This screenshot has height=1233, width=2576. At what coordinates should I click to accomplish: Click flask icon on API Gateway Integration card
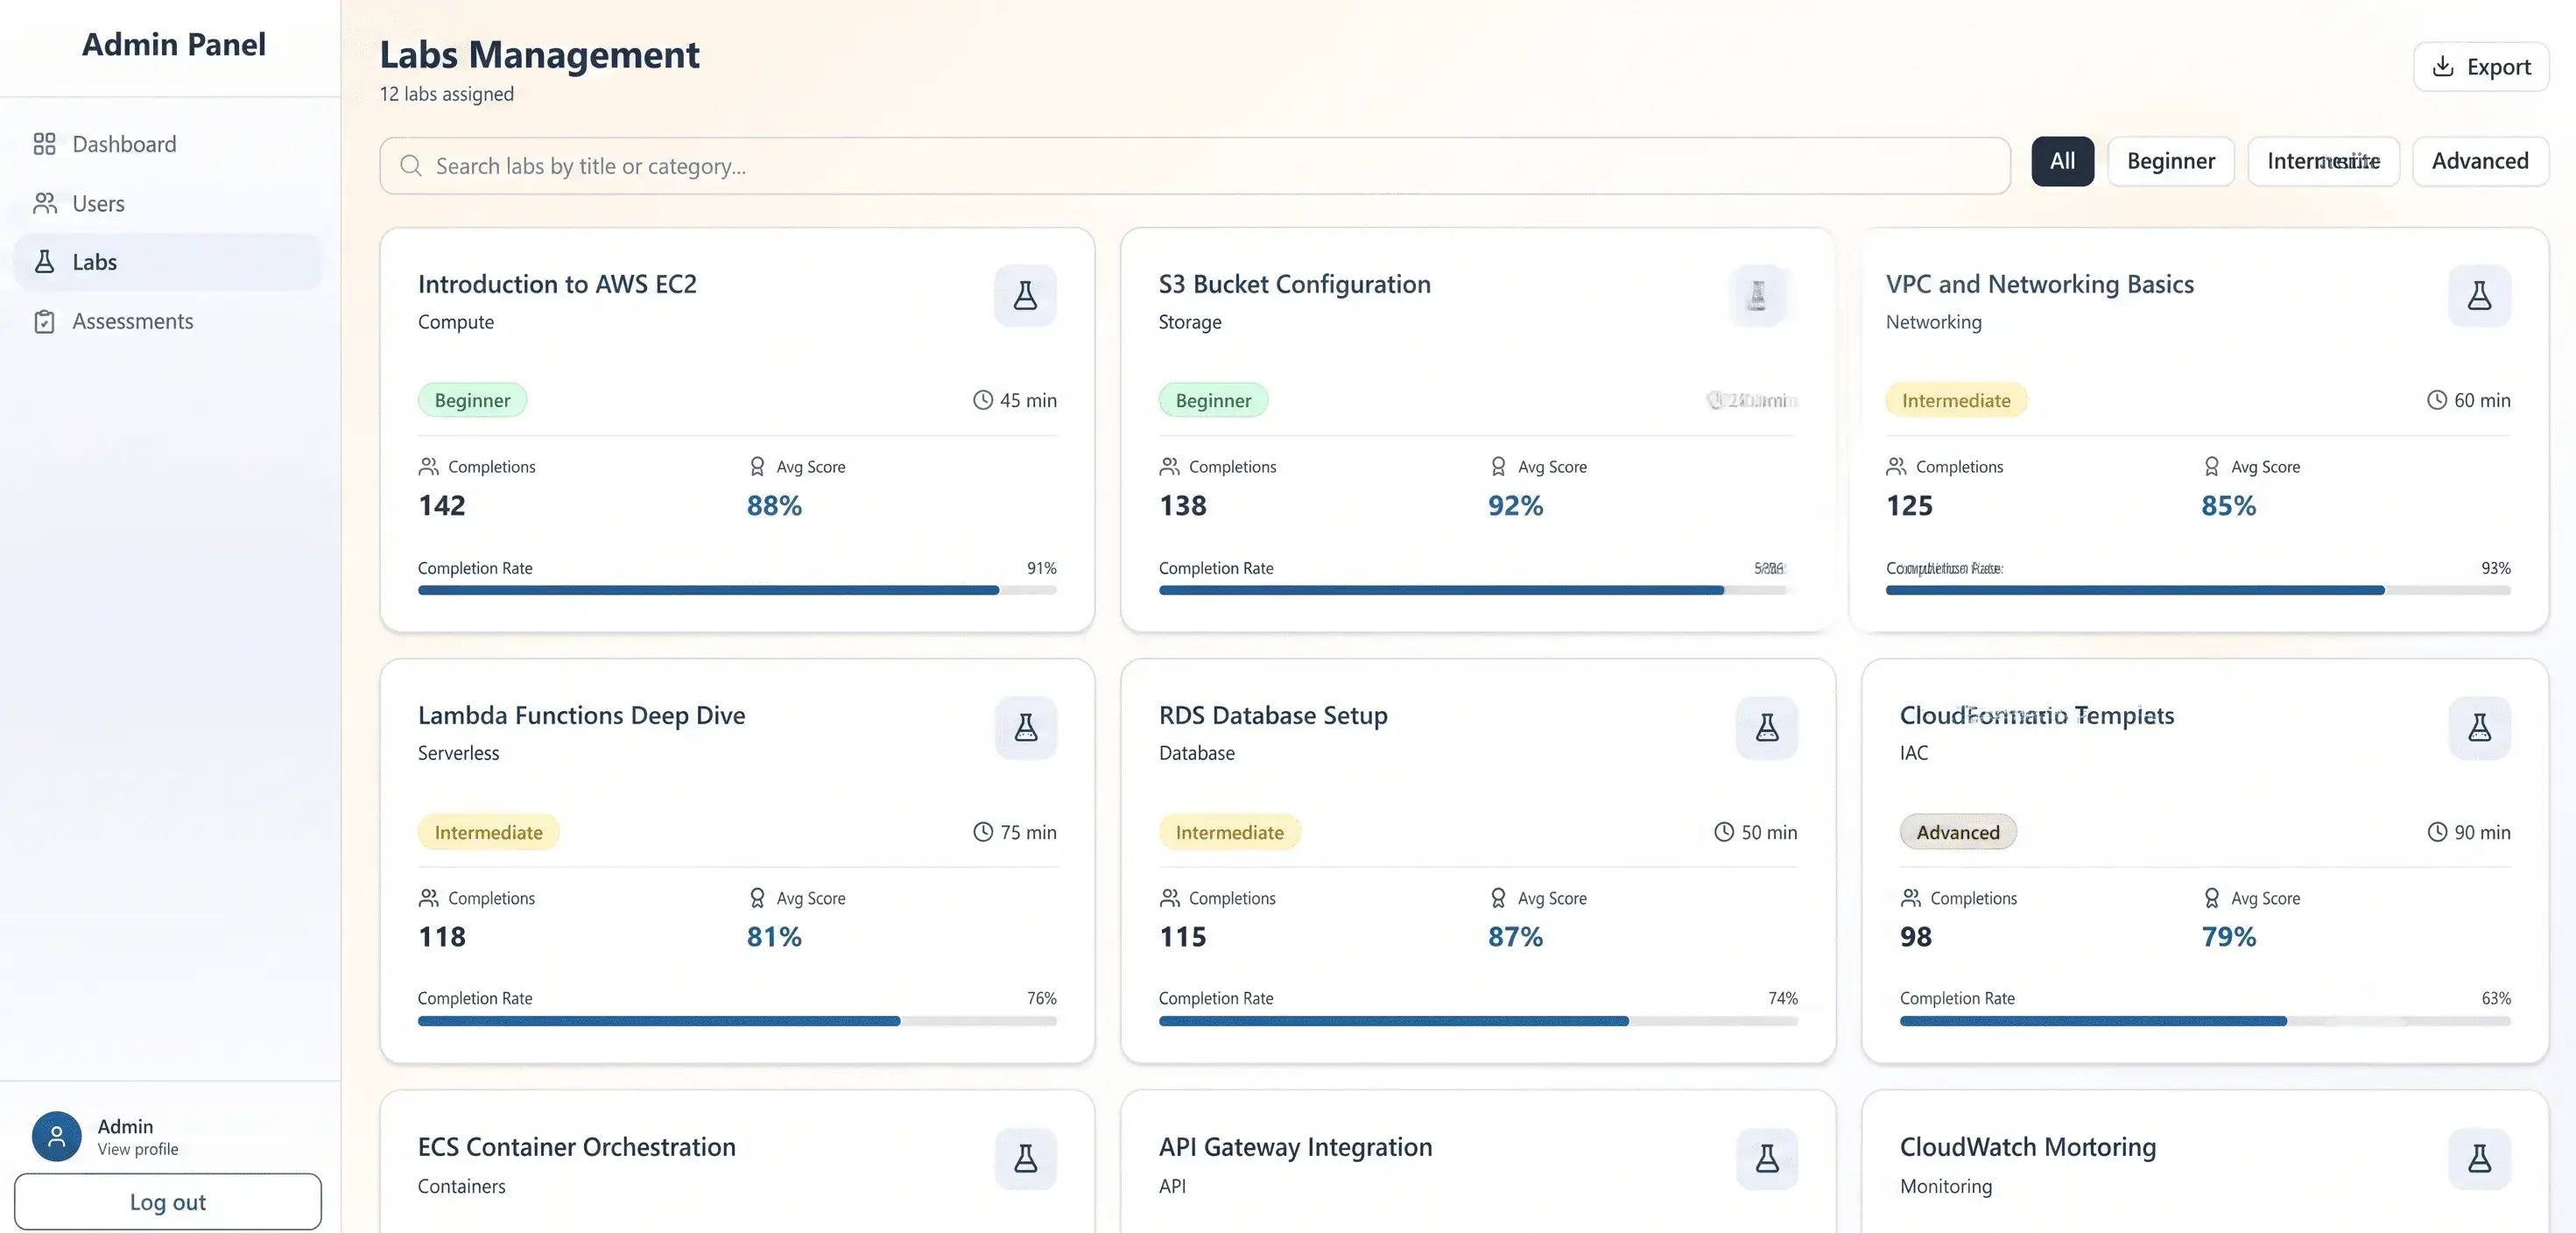coord(1767,1159)
